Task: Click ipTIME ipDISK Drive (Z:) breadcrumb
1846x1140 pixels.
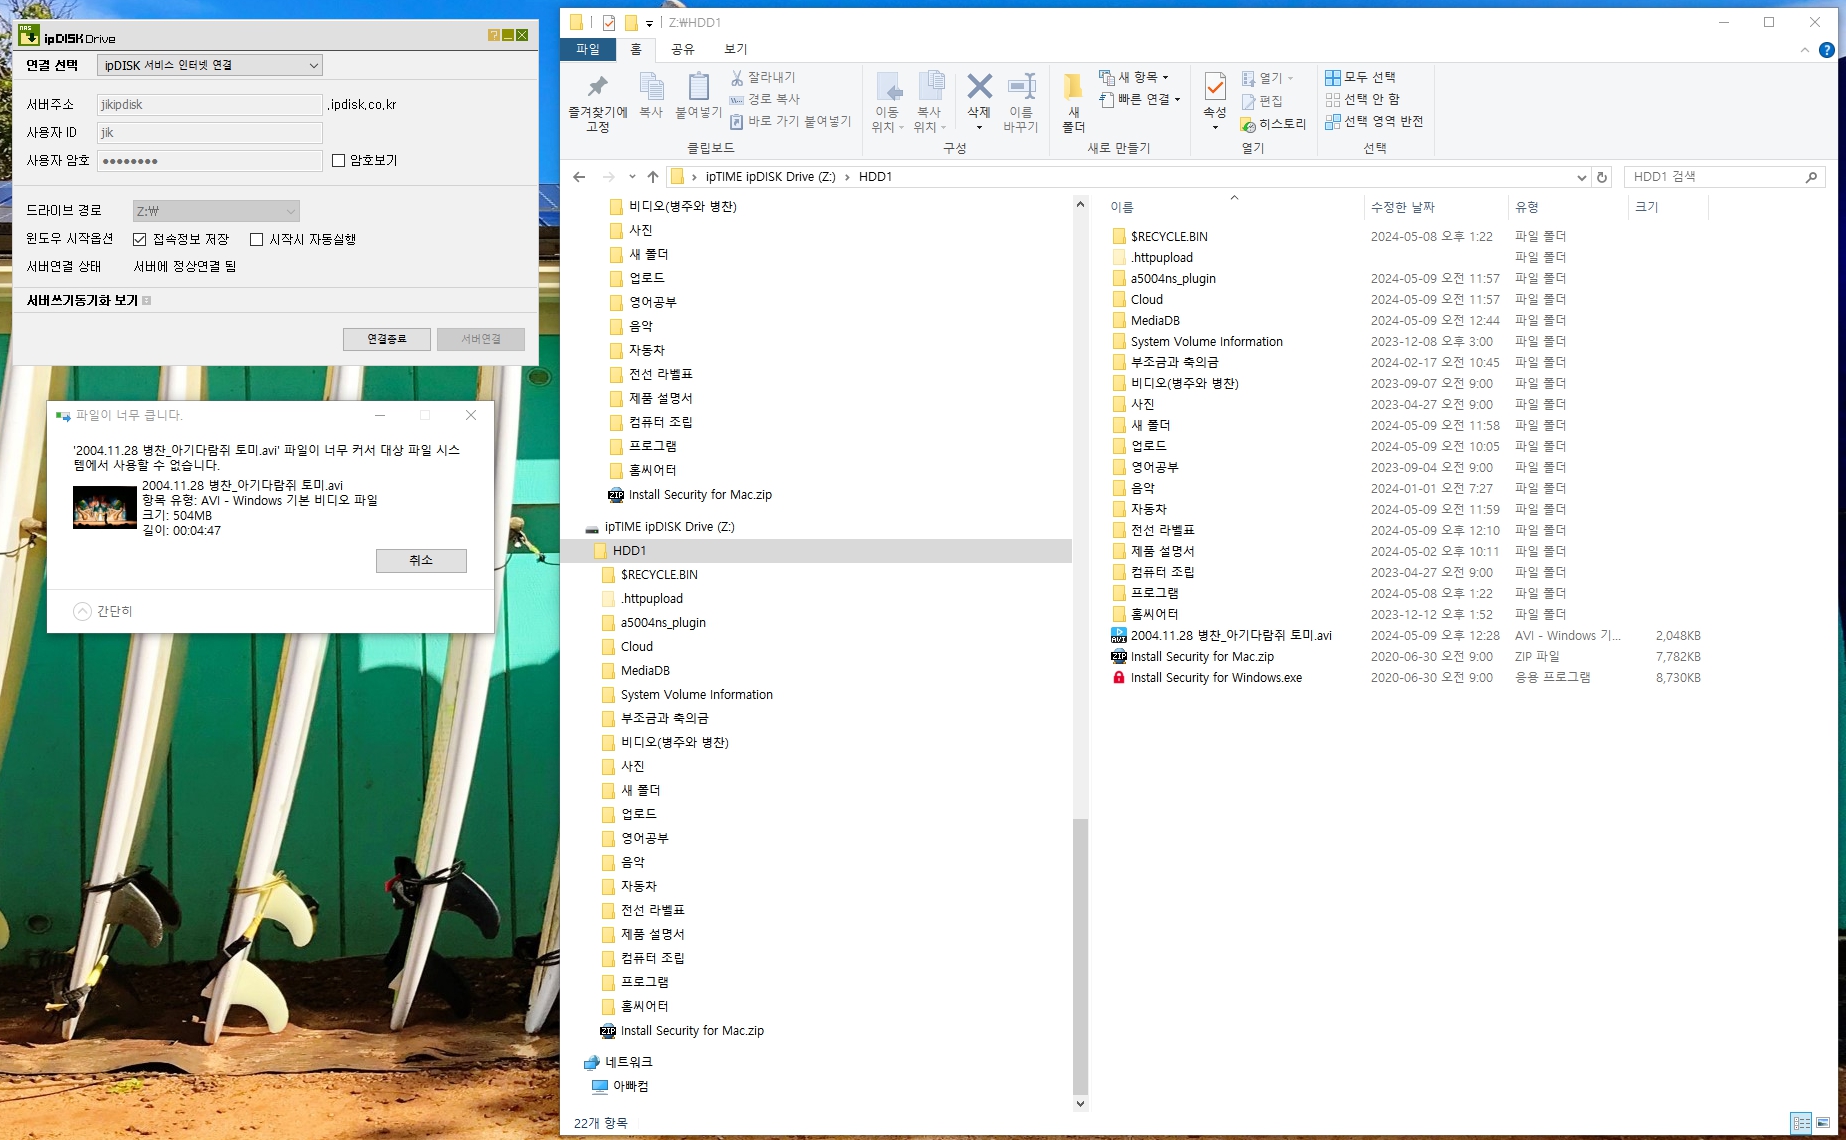Action: [x=770, y=177]
